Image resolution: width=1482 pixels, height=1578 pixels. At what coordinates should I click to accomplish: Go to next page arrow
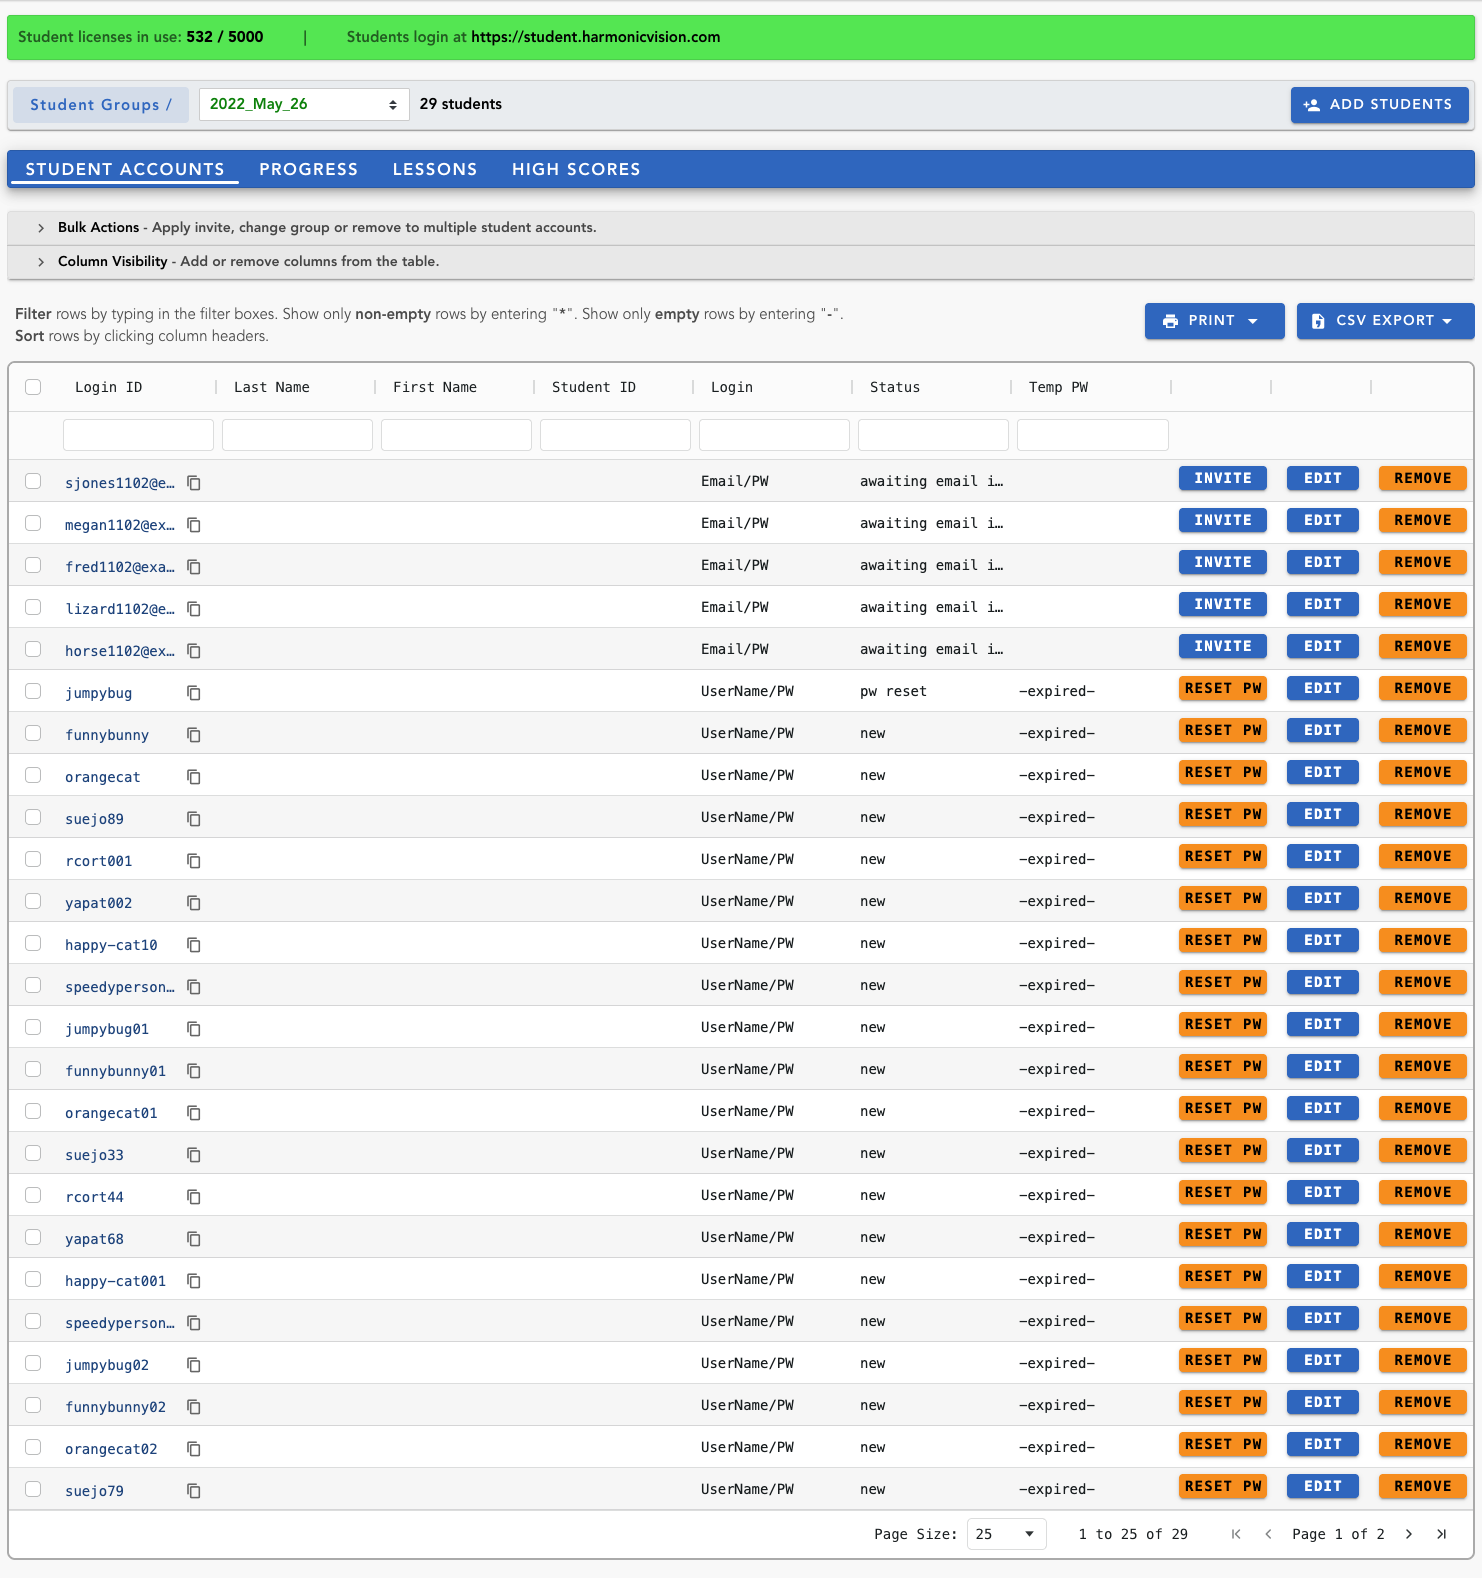(x=1409, y=1534)
